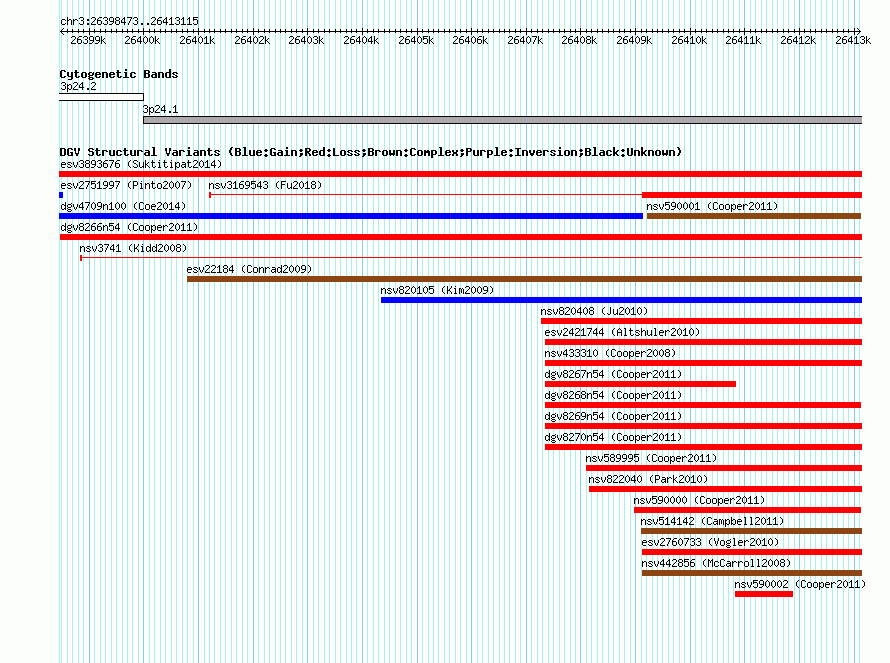Click the thin red nsv3741 line
The height and width of the screenshot is (663, 890).
click(x=471, y=258)
